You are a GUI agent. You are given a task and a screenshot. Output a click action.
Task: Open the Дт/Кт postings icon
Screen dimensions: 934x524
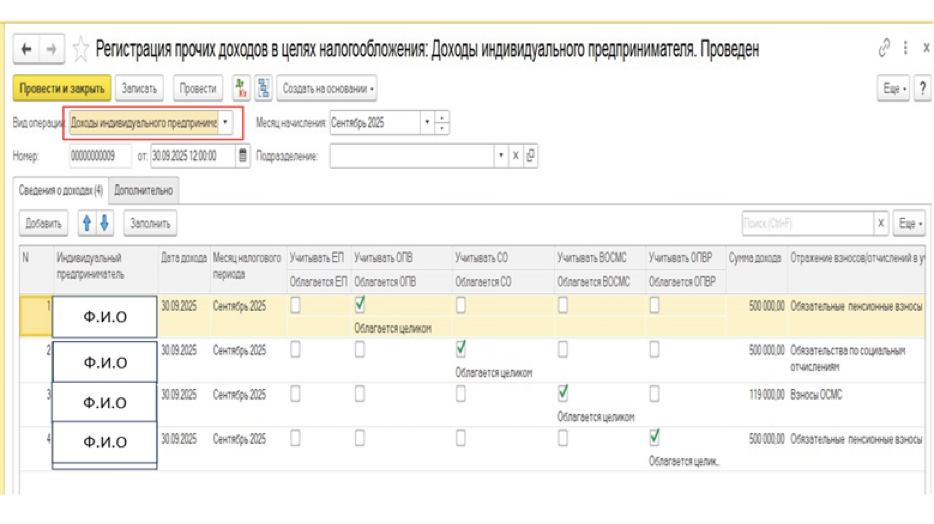click(x=241, y=88)
